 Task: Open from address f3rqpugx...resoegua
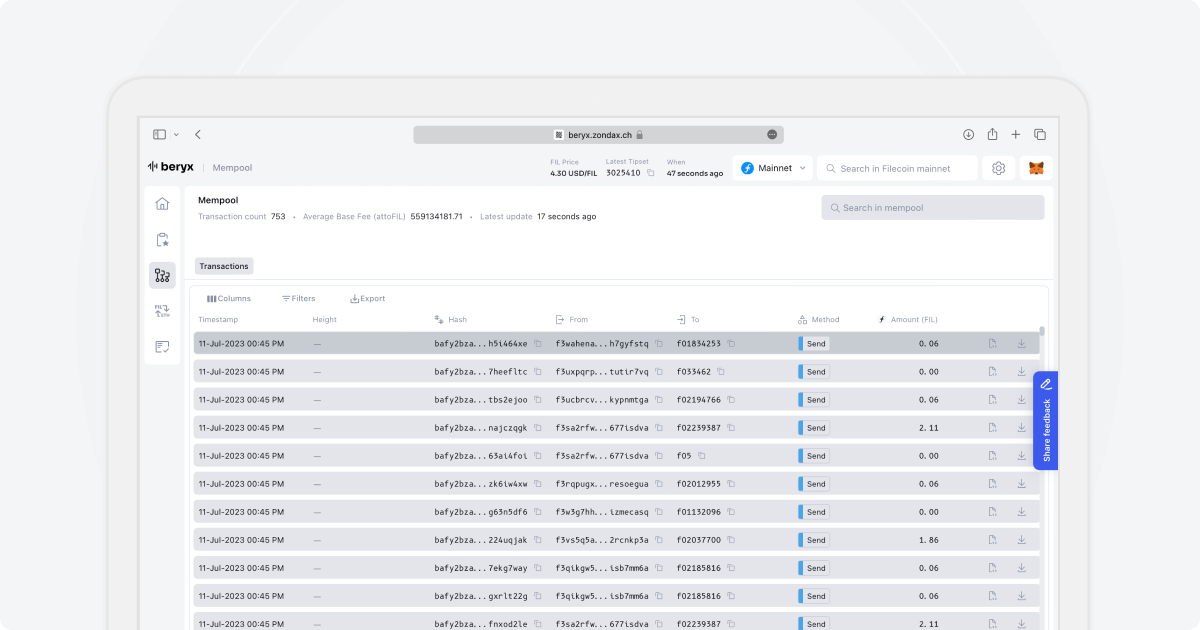602,483
